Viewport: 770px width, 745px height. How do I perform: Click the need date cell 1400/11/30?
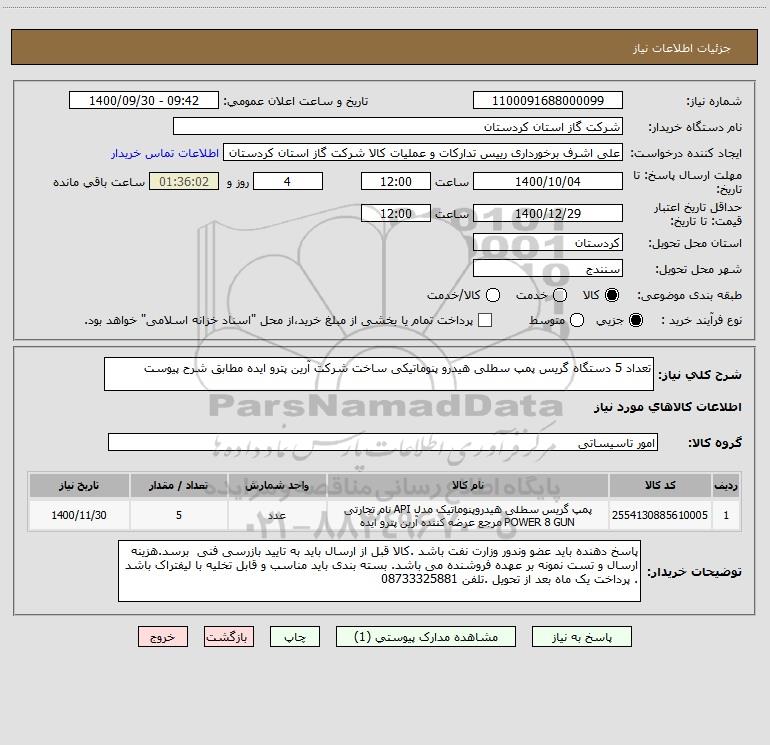79,515
